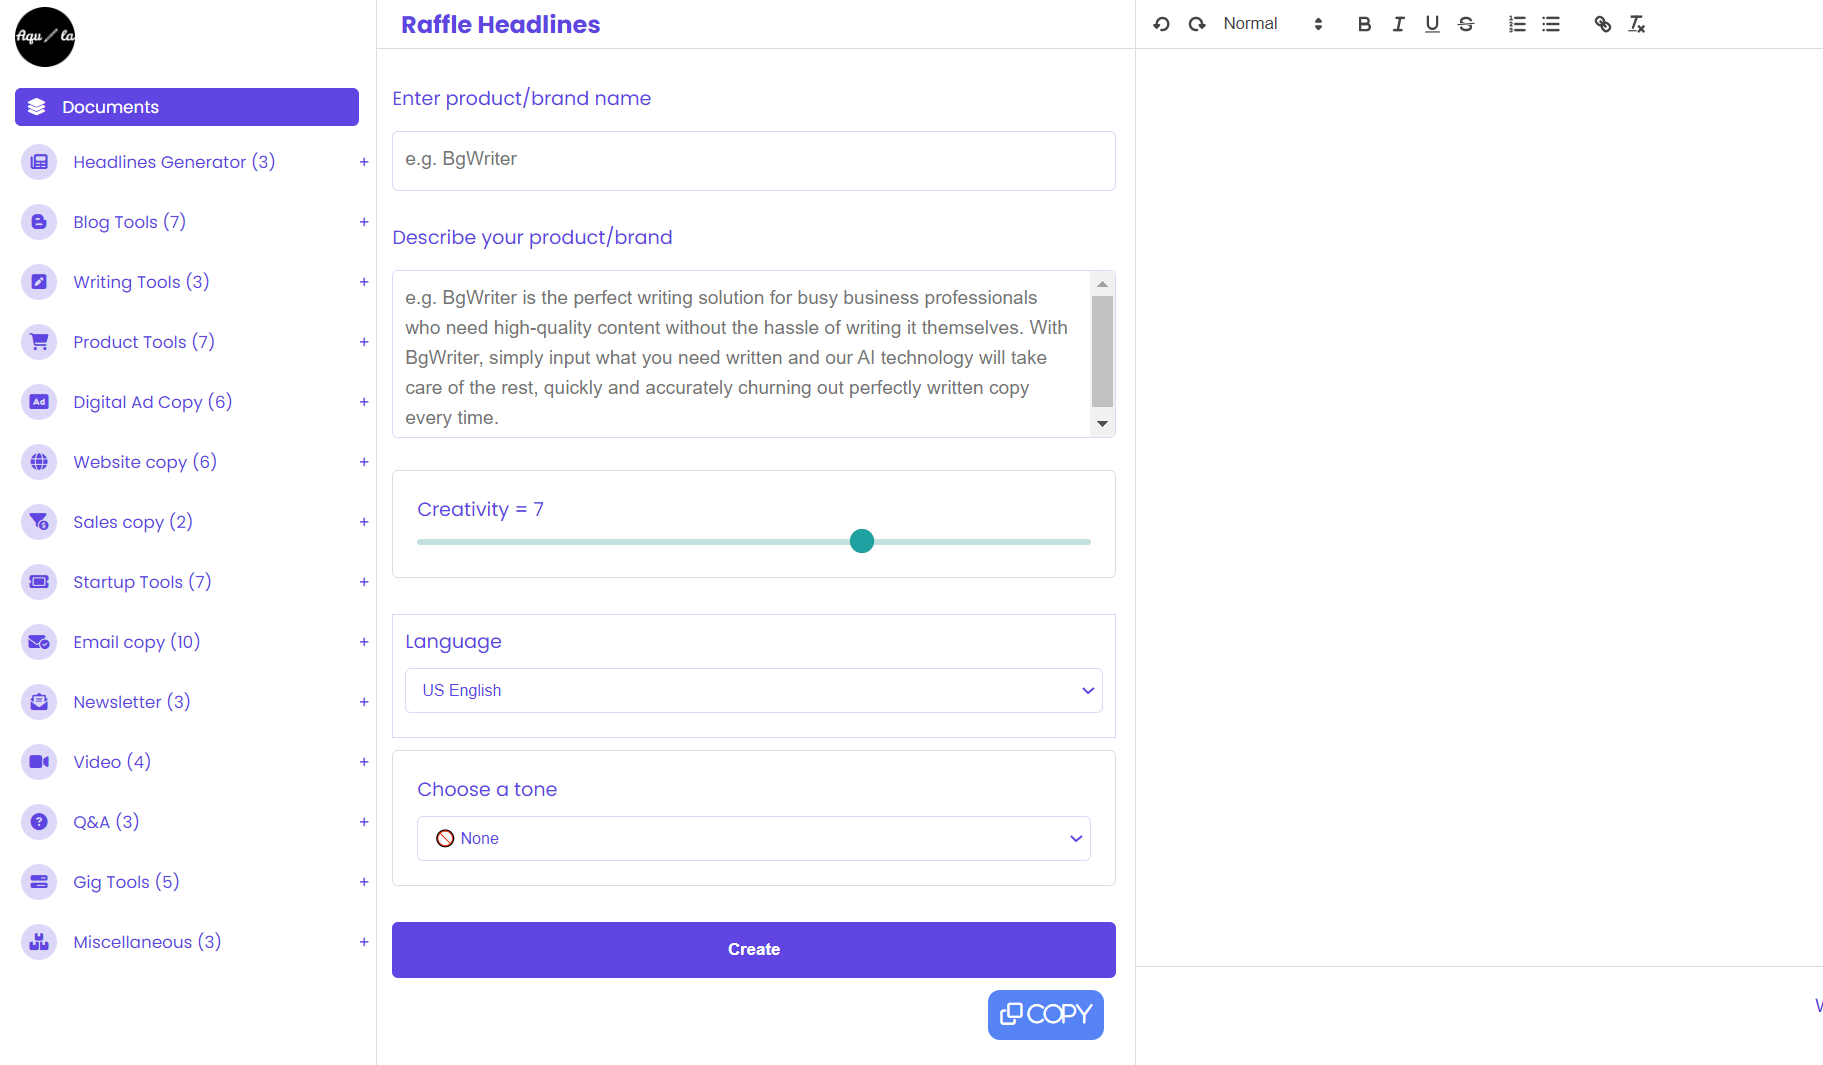Image resolution: width=1823 pixels, height=1065 pixels.
Task: Expand Video with its plus sign
Action: coord(364,762)
